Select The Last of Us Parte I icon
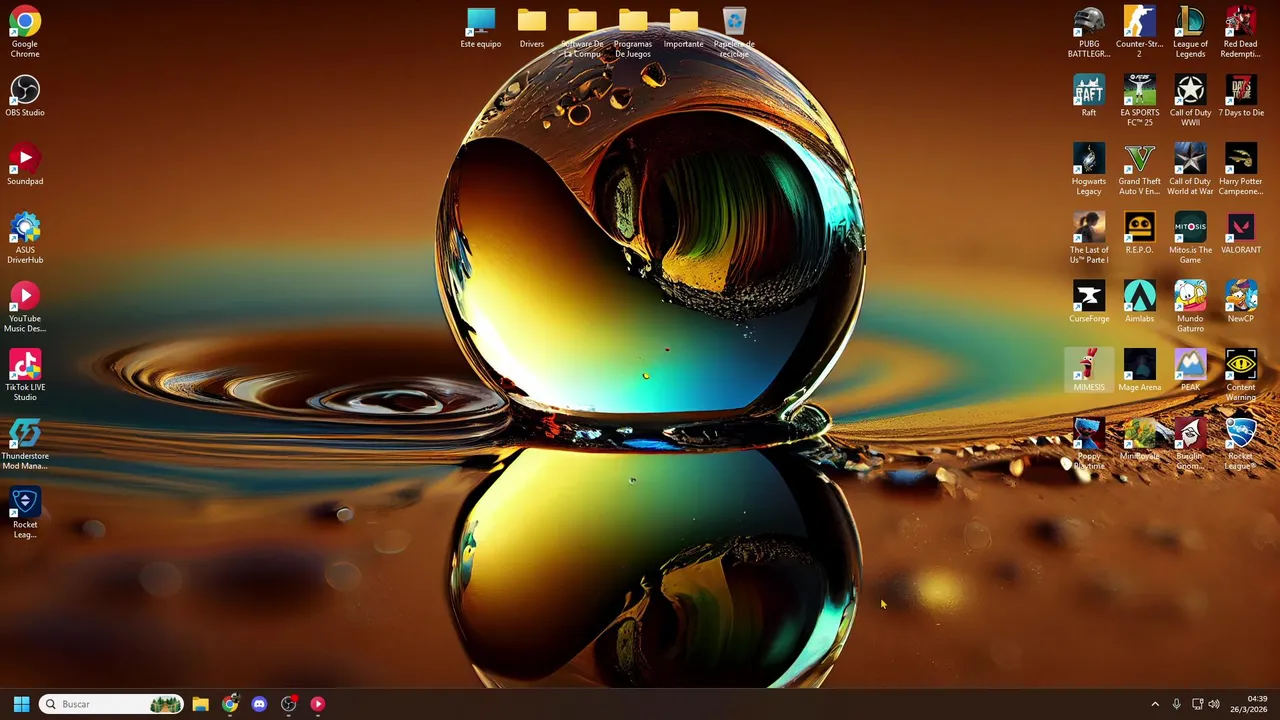Image resolution: width=1280 pixels, height=720 pixels. (x=1089, y=238)
